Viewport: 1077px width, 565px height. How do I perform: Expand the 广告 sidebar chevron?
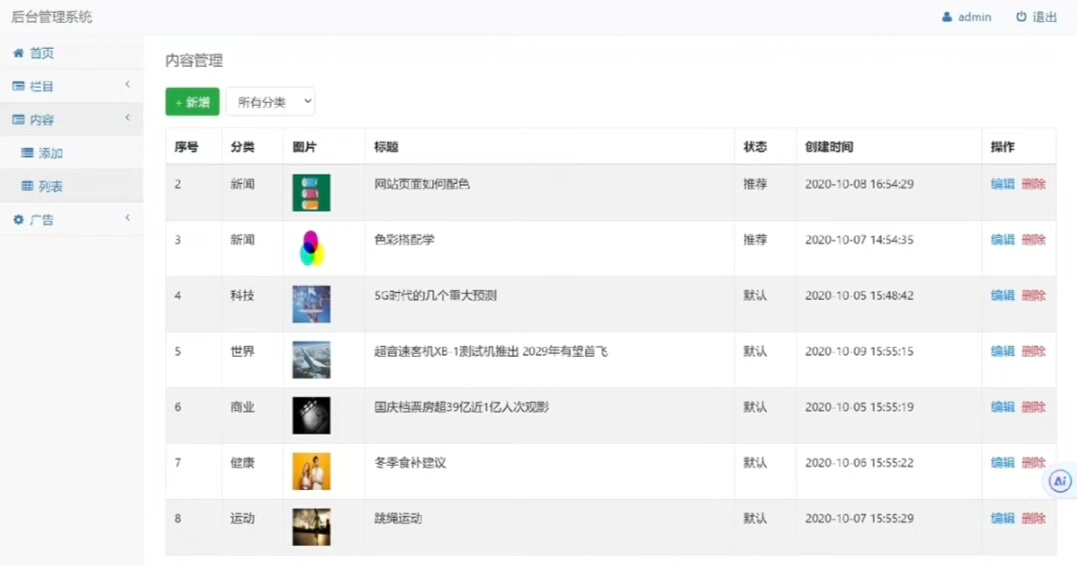pyautogui.click(x=127, y=218)
